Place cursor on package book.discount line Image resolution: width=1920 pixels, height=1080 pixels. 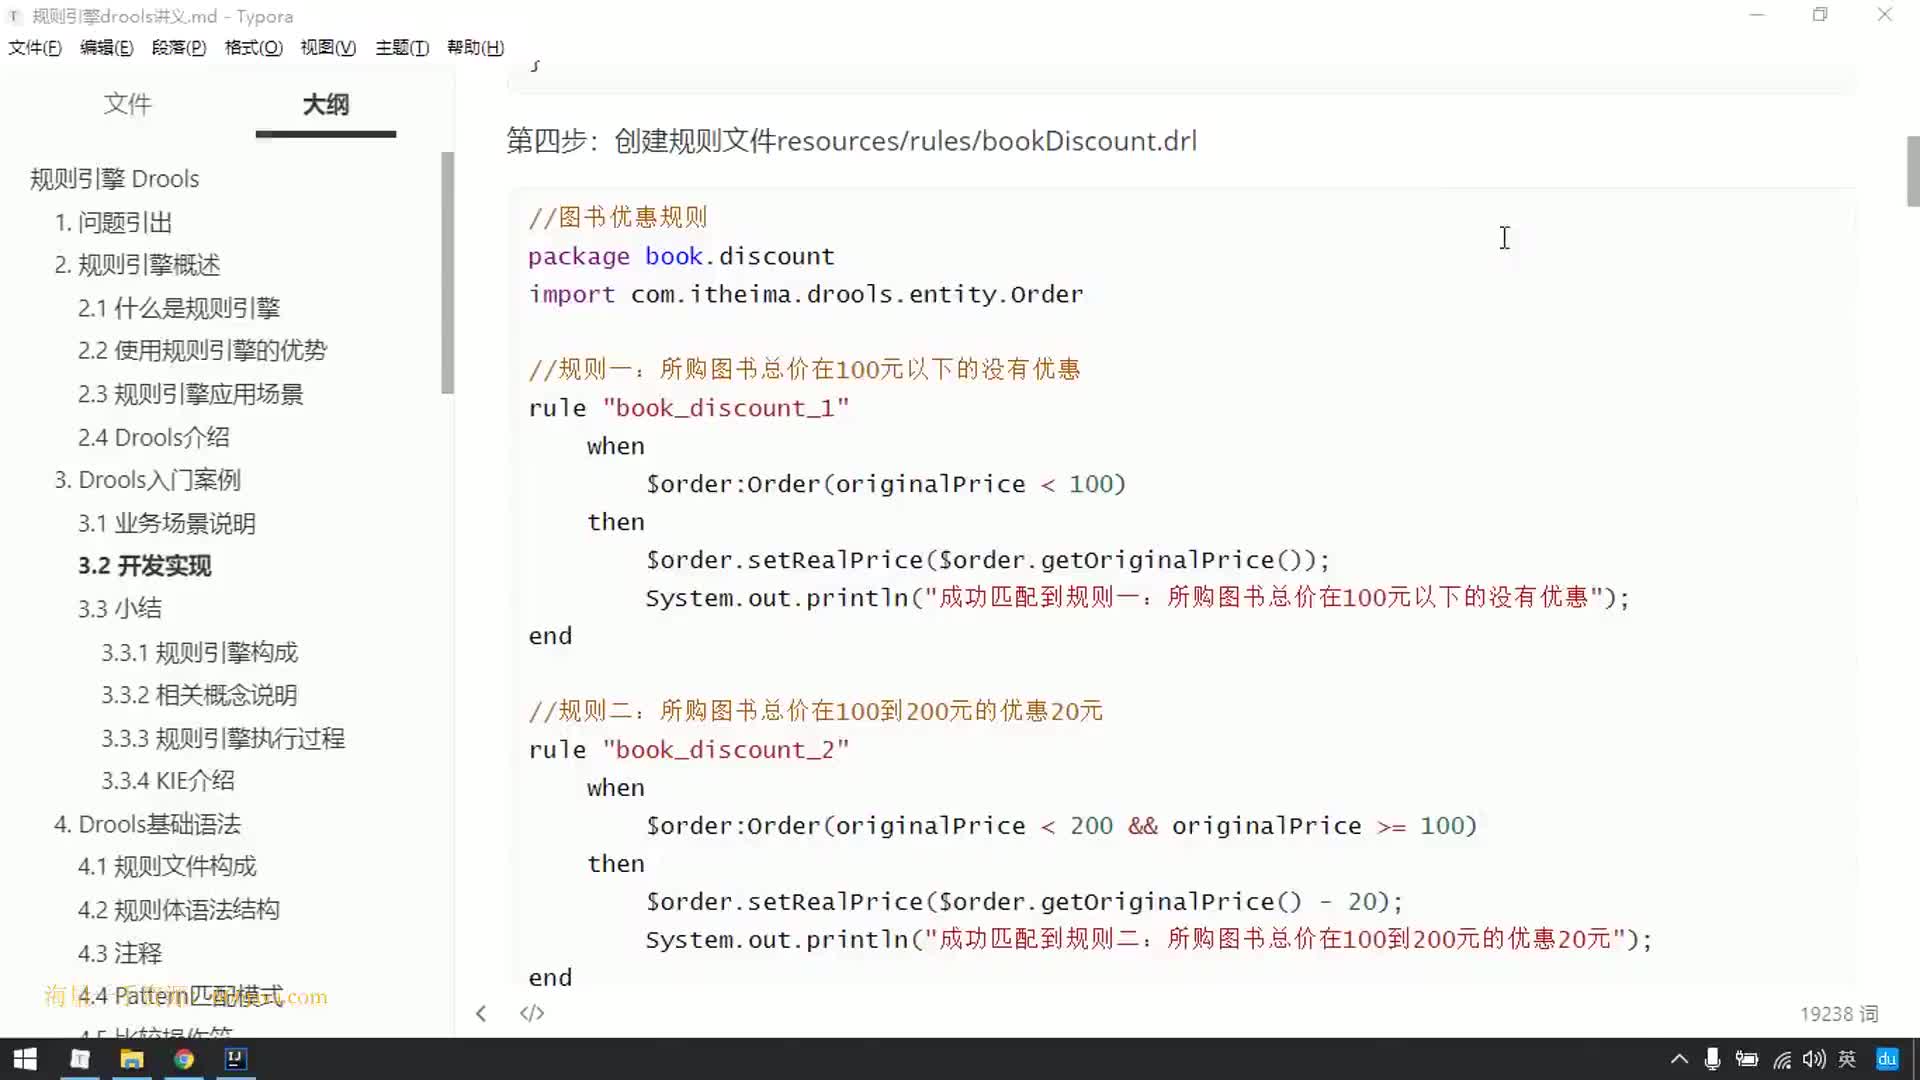[x=681, y=257]
